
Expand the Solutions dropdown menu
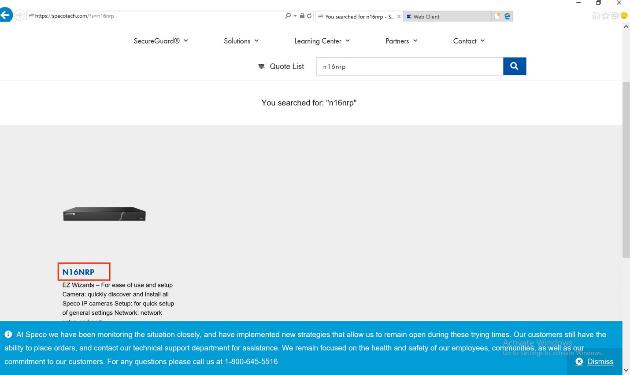pos(241,41)
